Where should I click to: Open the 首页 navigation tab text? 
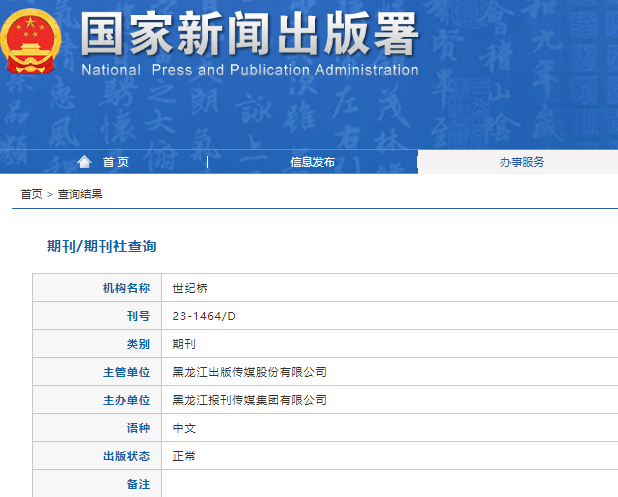click(115, 162)
